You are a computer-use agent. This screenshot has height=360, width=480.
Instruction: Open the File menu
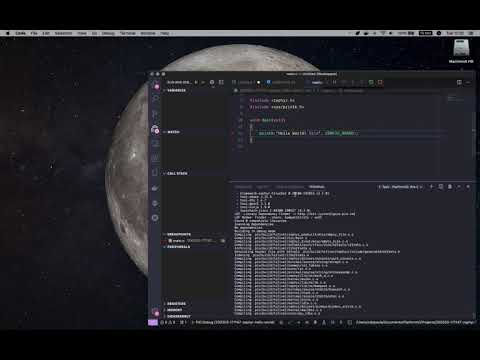[34, 33]
